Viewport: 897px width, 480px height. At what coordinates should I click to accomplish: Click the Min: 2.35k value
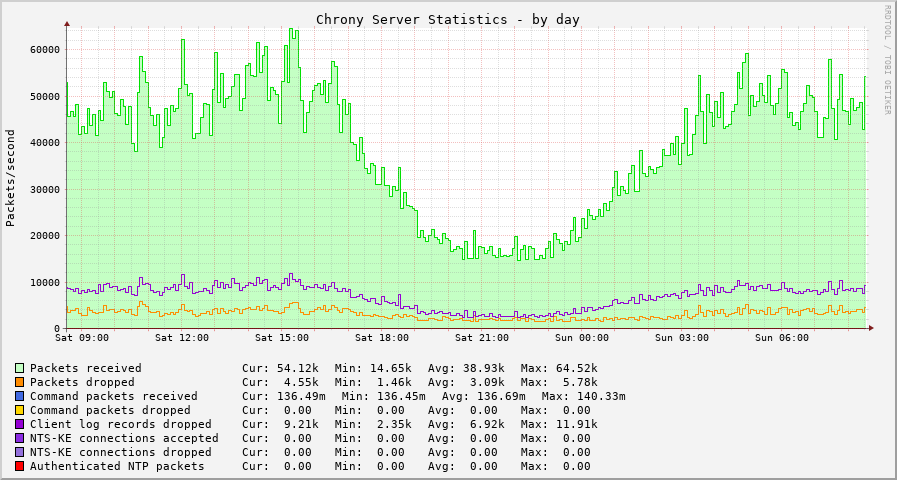pos(373,425)
